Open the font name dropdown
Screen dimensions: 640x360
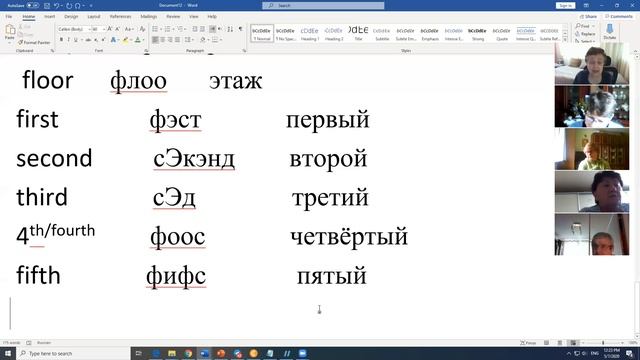coord(89,29)
